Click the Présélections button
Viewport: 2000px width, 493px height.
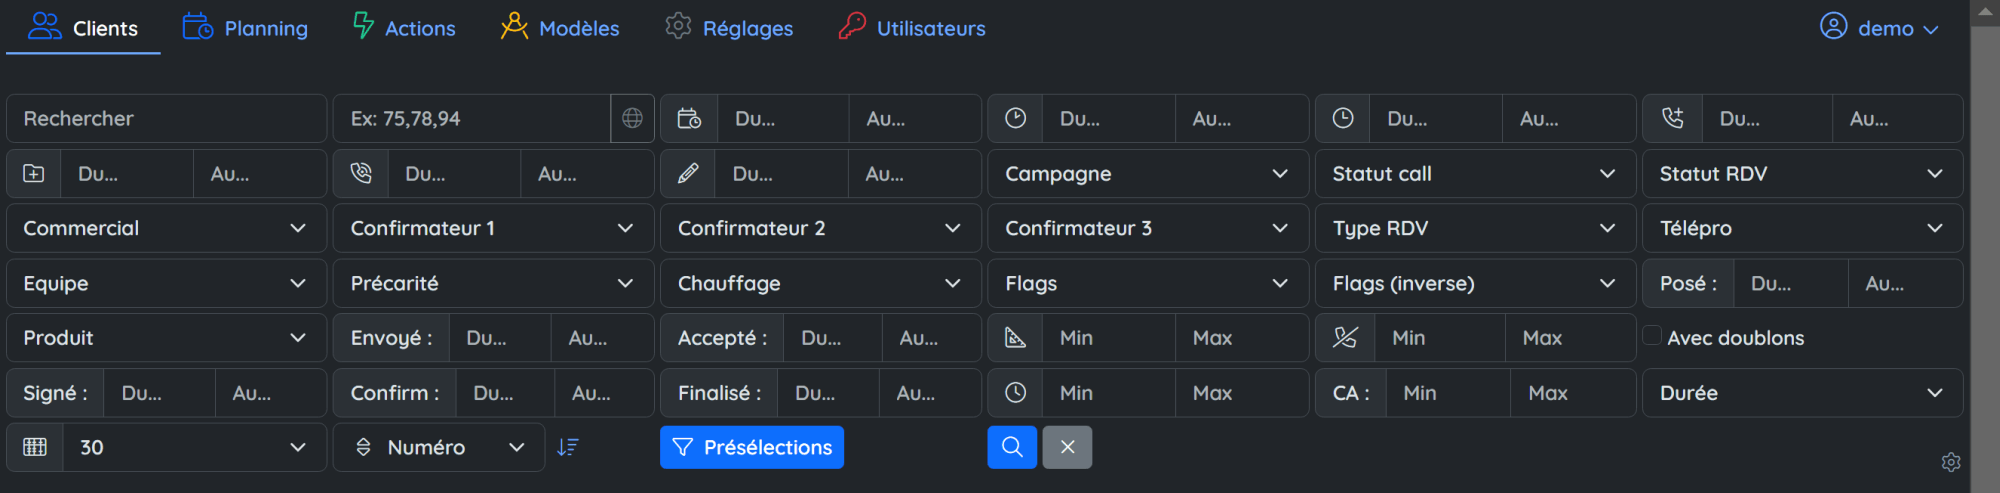[x=752, y=447]
